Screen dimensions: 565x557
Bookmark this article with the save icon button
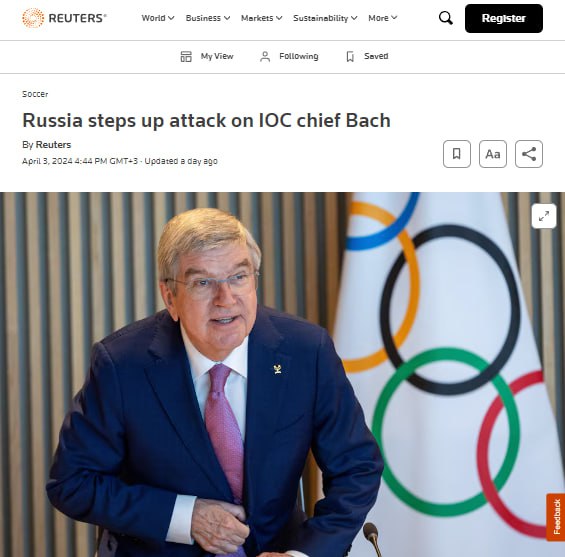click(457, 154)
